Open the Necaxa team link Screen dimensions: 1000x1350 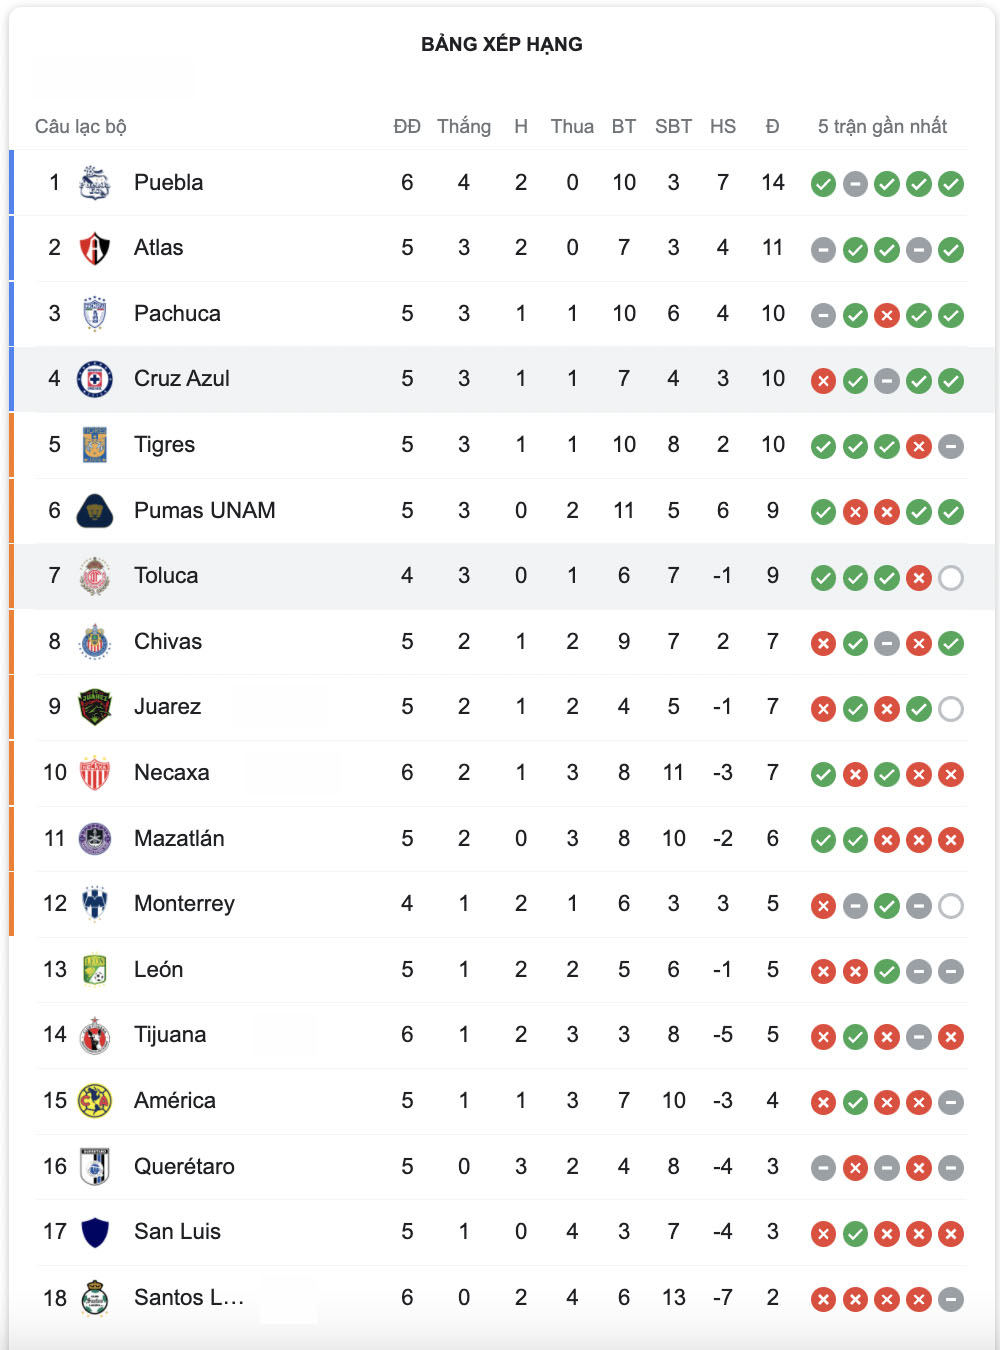pos(172,773)
